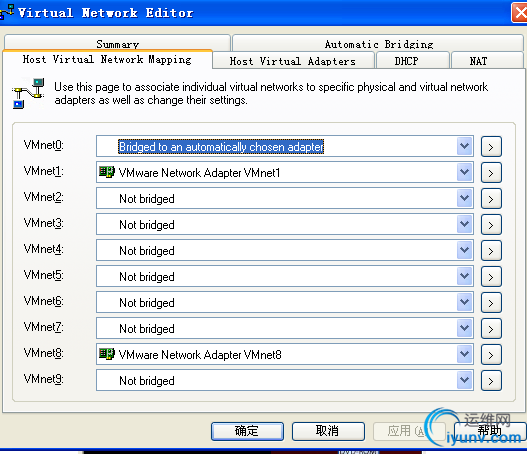Click the VMnet0: label
The width and height of the screenshot is (527, 454).
(44, 145)
